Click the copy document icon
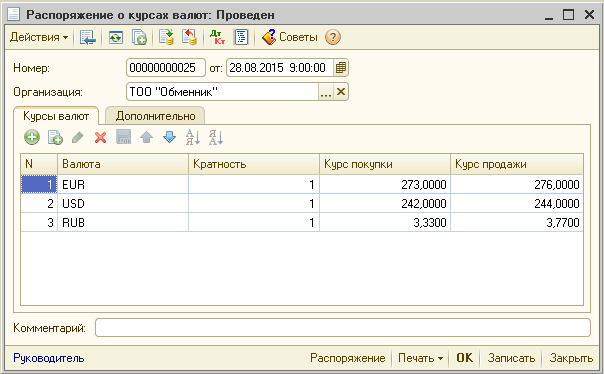604x374 pixels. [x=139, y=37]
